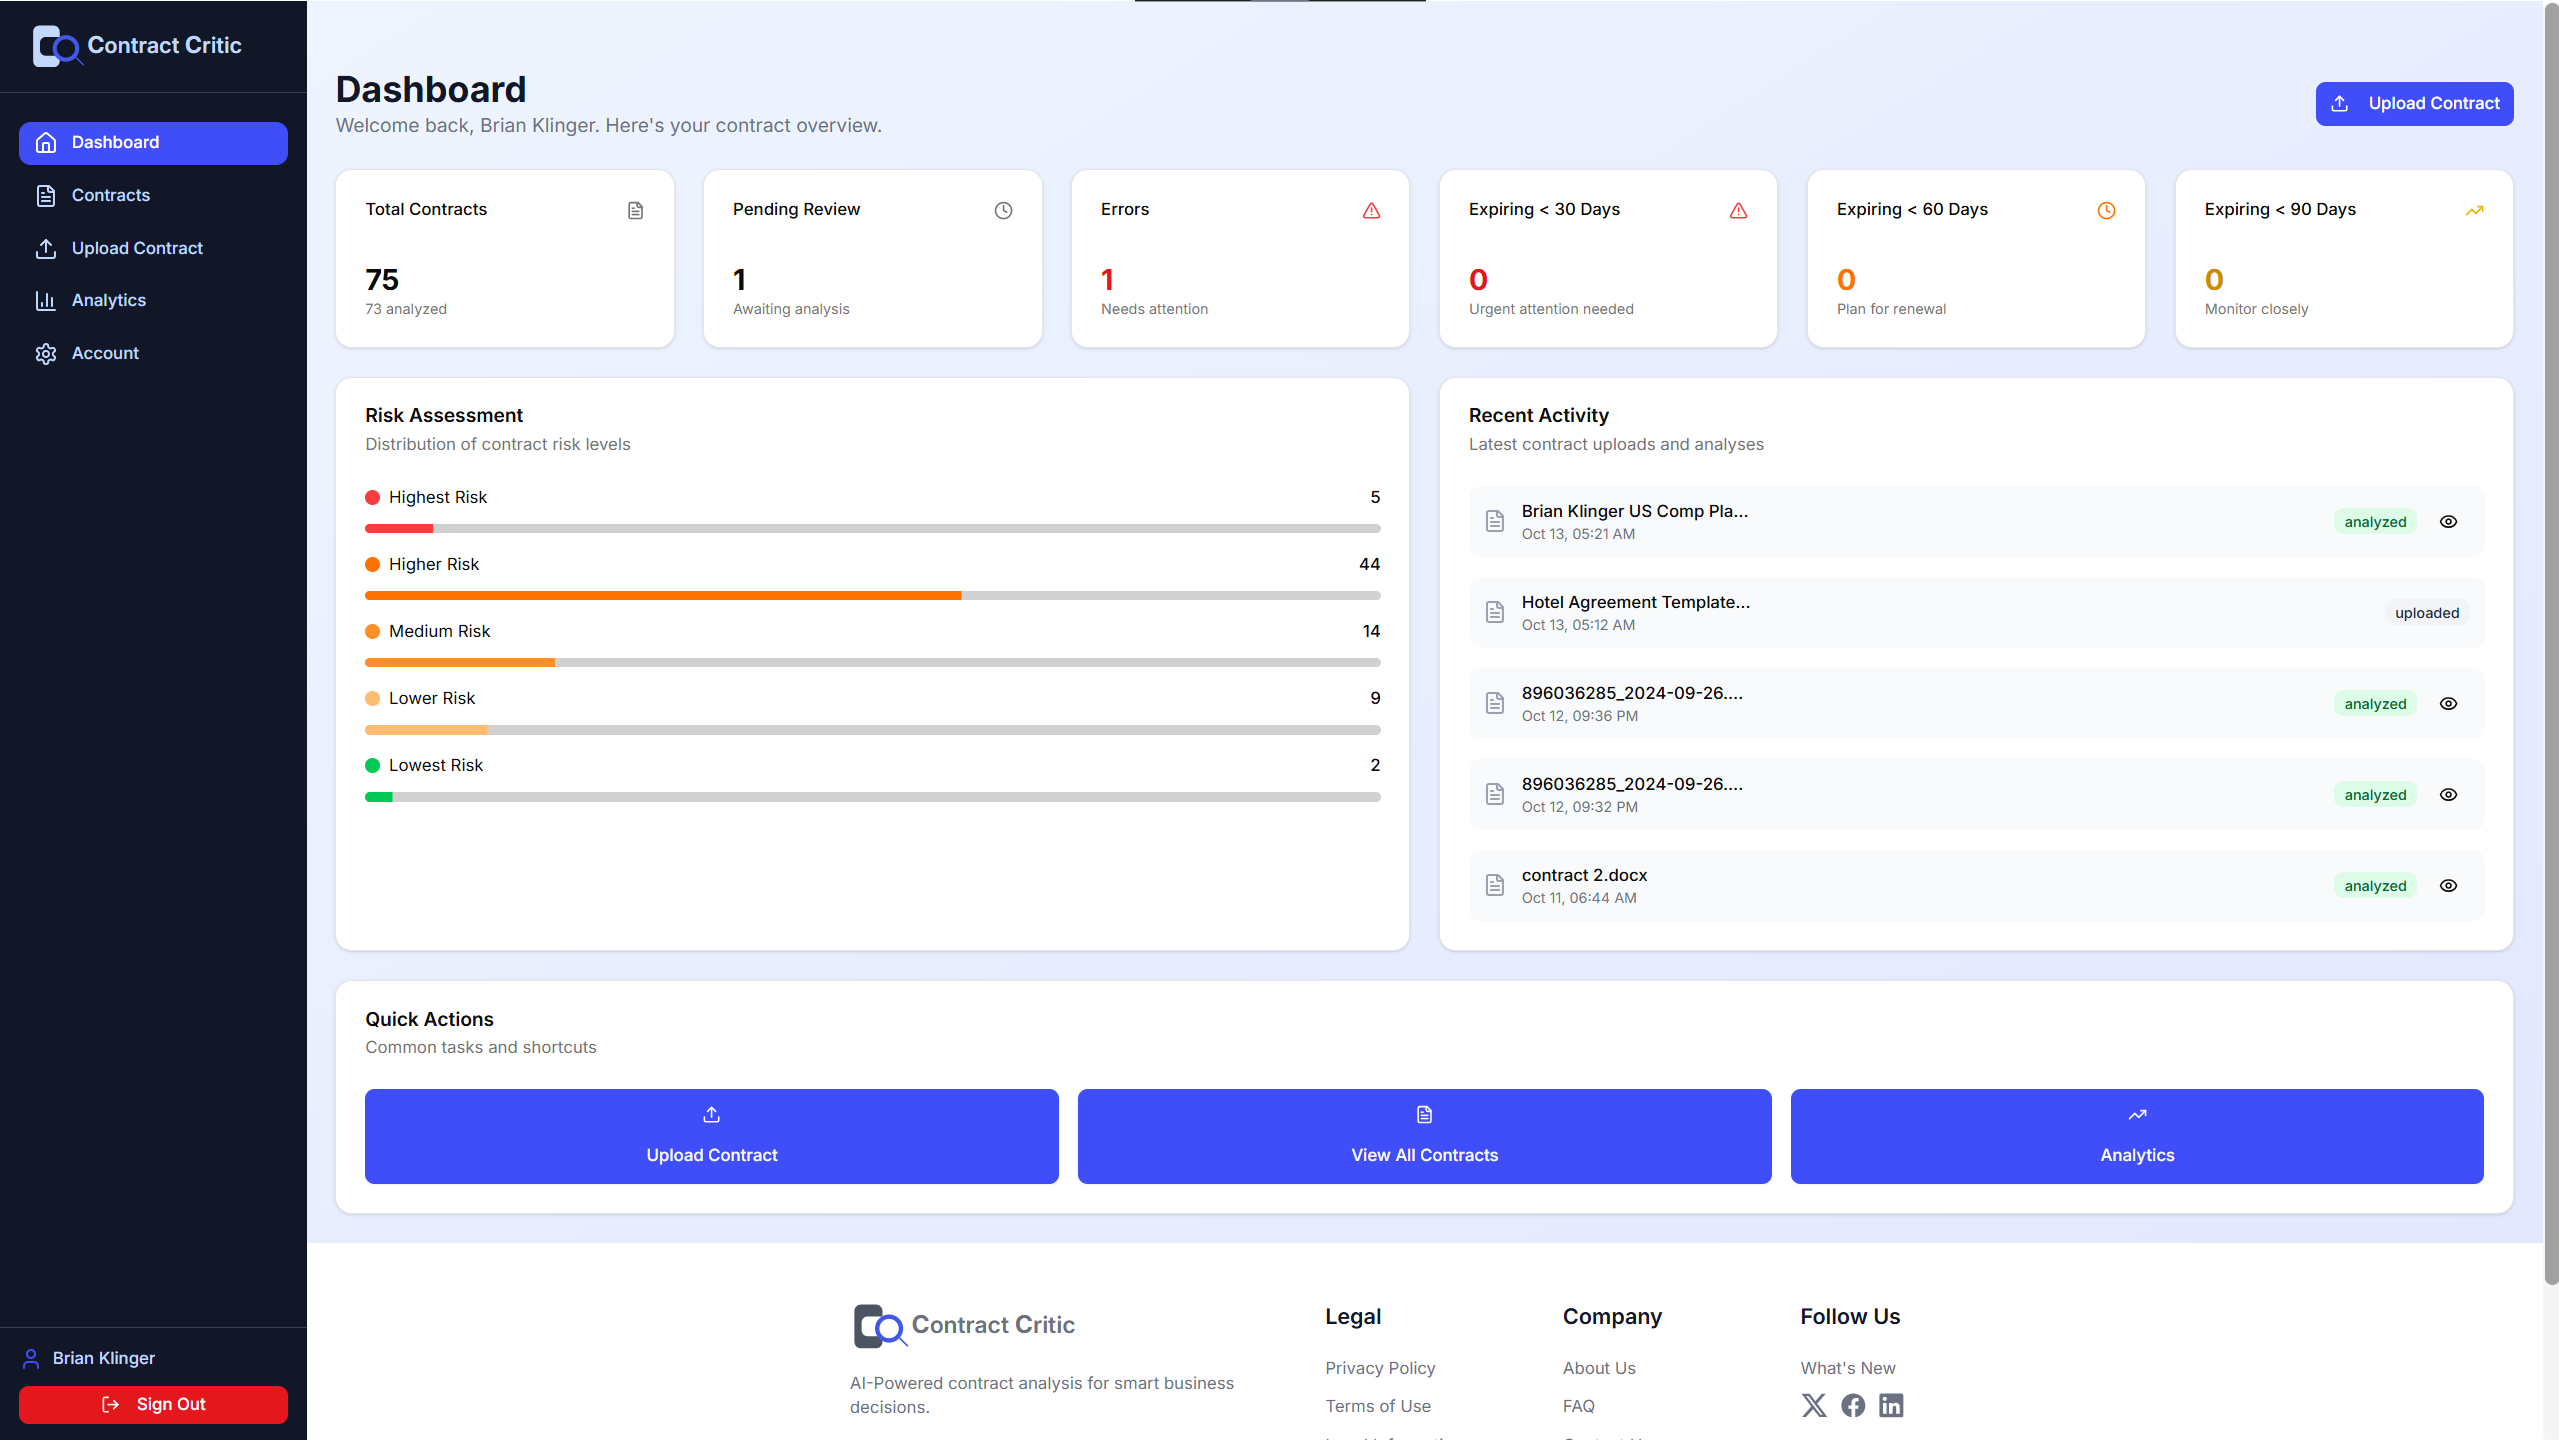This screenshot has height=1440, width=2559.
Task: Click the LinkedIn icon in the footer
Action: [x=1891, y=1405]
